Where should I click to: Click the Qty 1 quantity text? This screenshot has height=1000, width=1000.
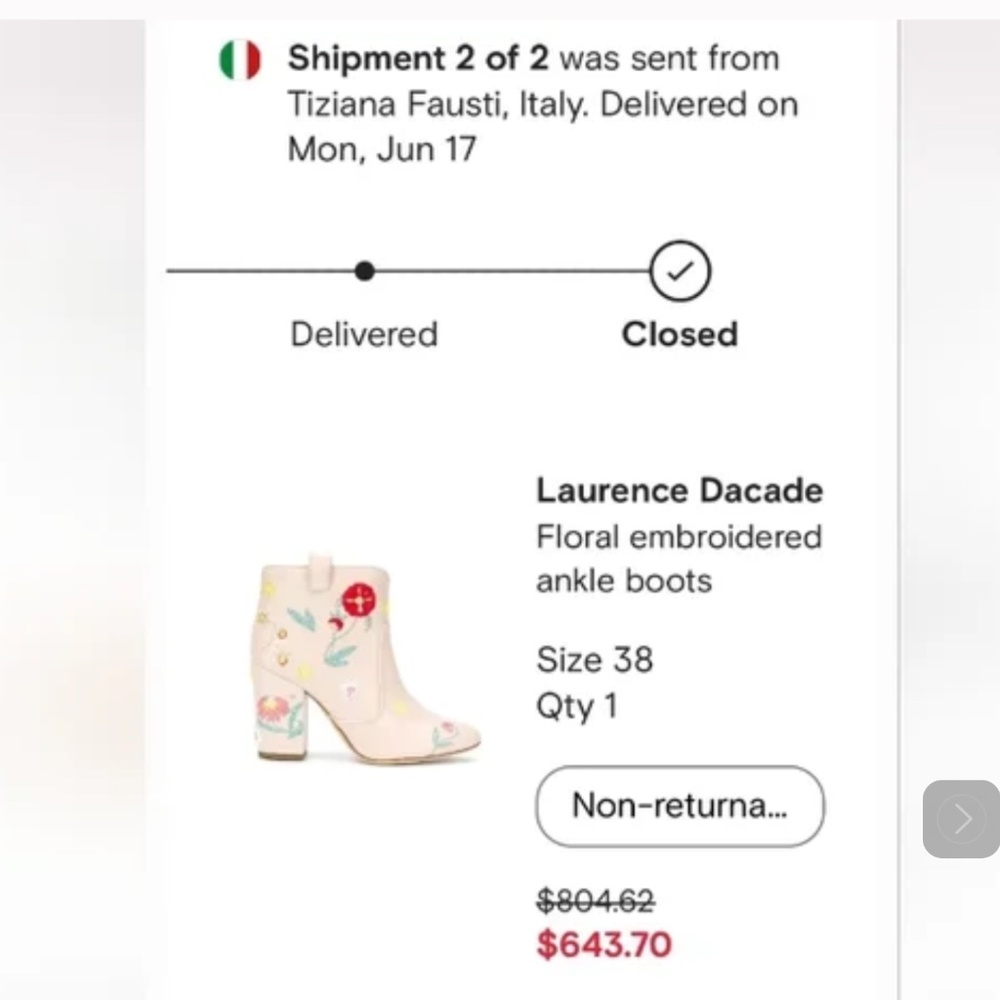(x=576, y=707)
